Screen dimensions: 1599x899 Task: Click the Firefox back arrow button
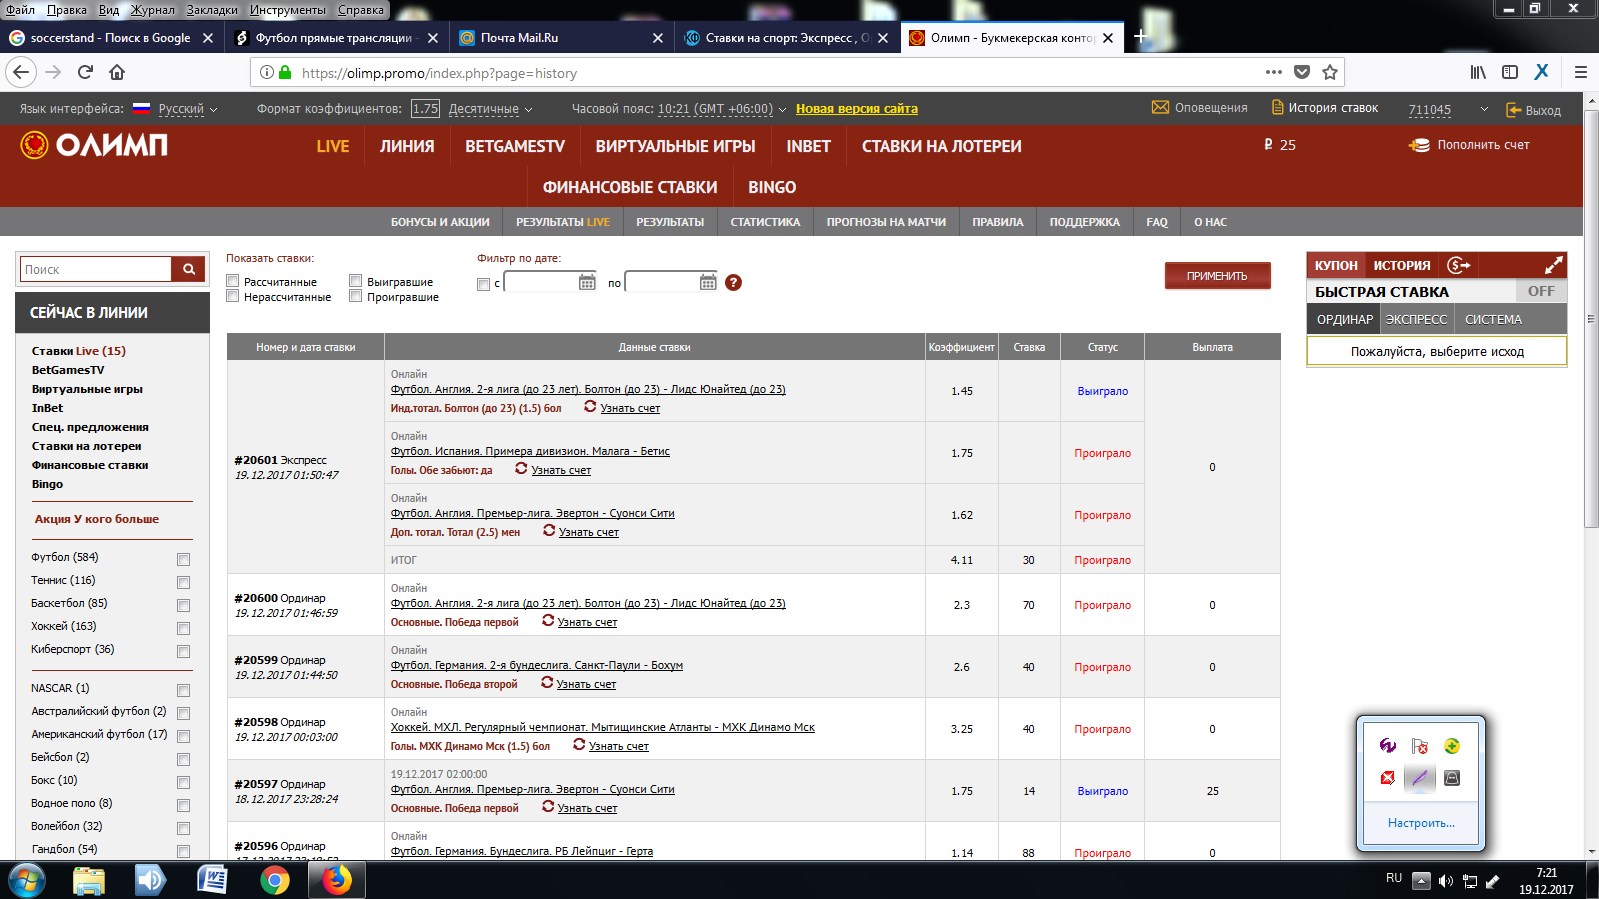click(22, 72)
